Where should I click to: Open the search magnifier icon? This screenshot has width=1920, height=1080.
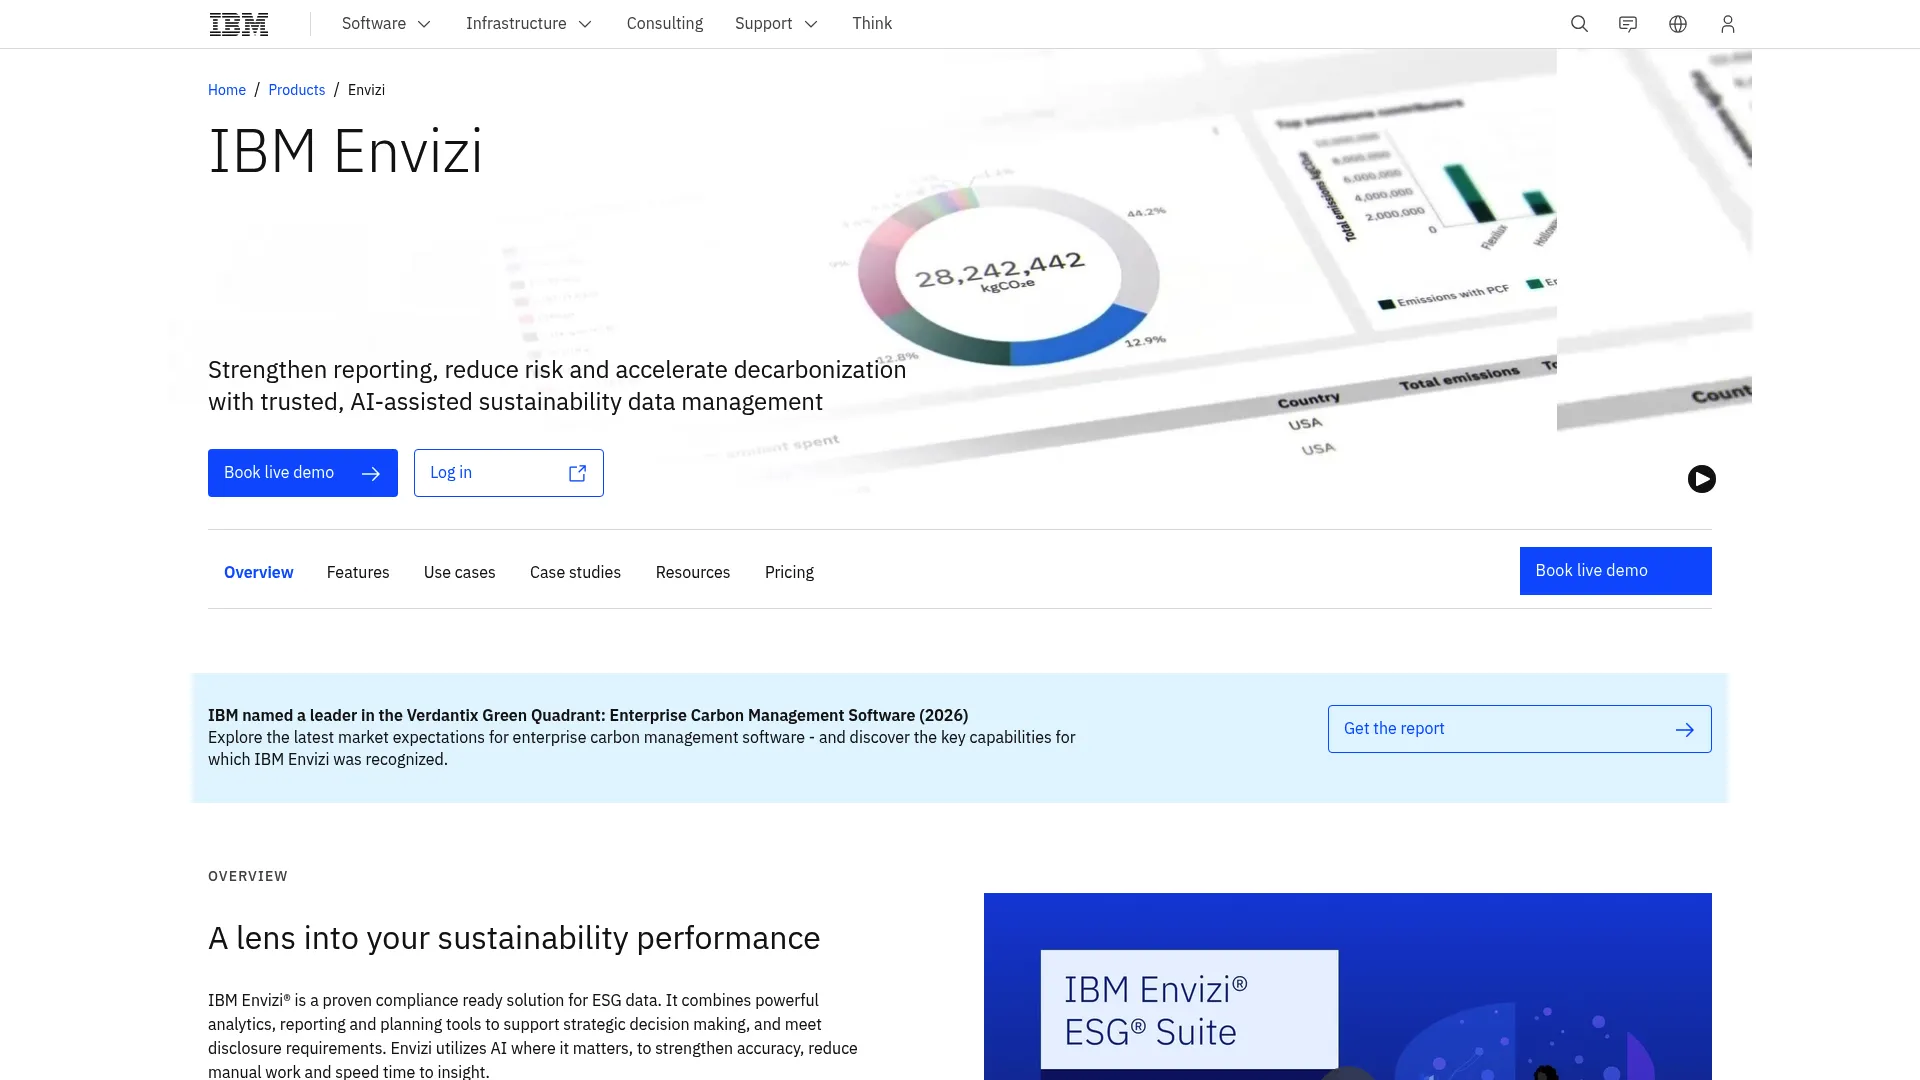pyautogui.click(x=1579, y=24)
